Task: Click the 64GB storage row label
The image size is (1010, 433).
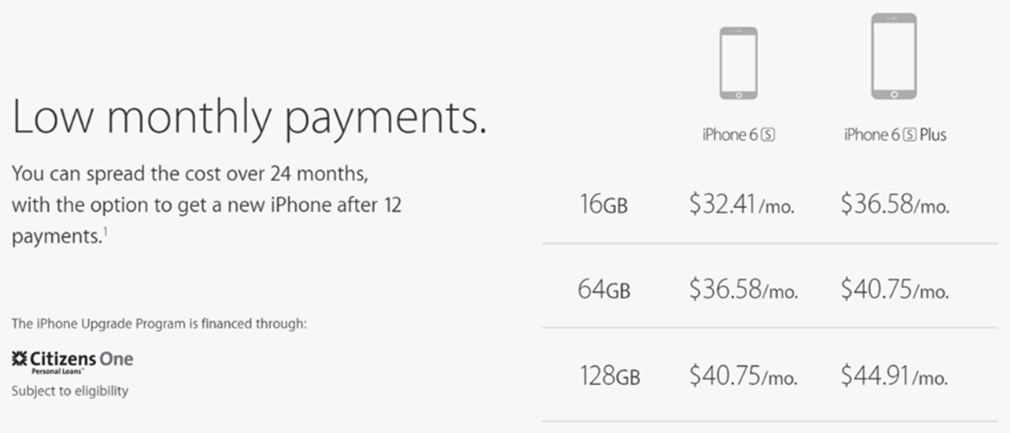Action: pyautogui.click(x=606, y=291)
